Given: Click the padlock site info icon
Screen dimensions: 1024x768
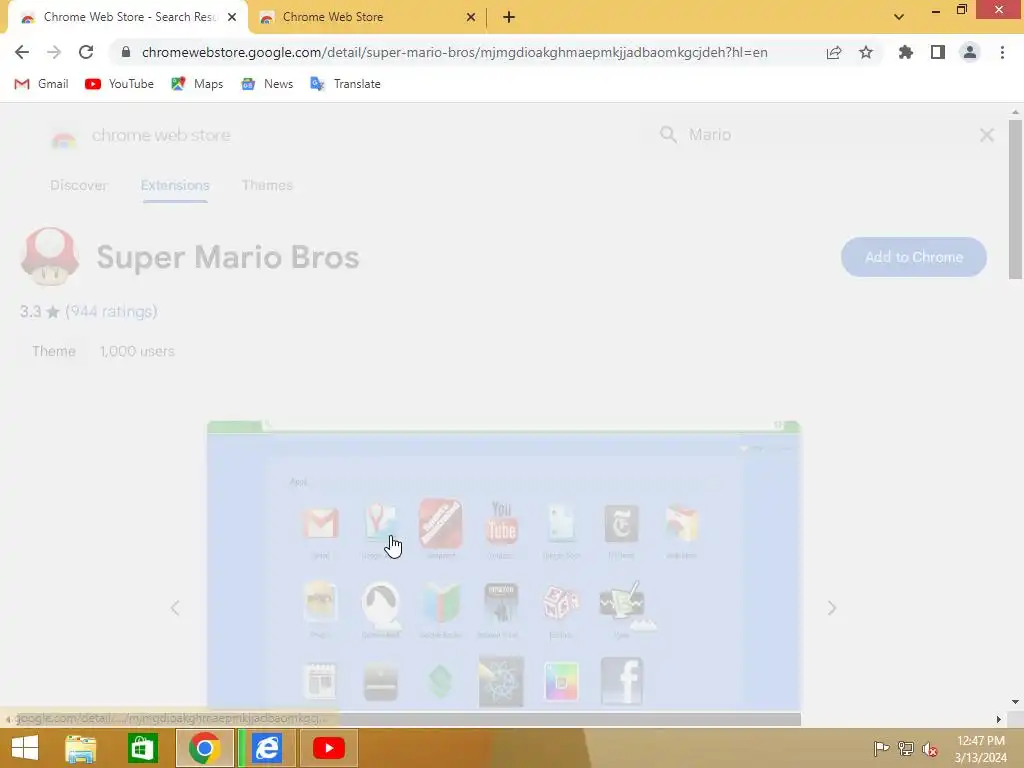Looking at the screenshot, I should coord(126,52).
